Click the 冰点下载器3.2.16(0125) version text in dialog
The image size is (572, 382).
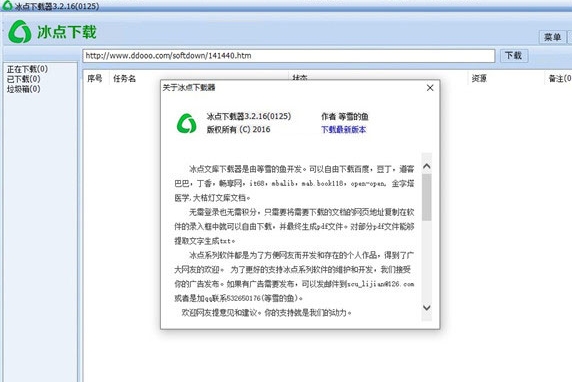point(249,116)
